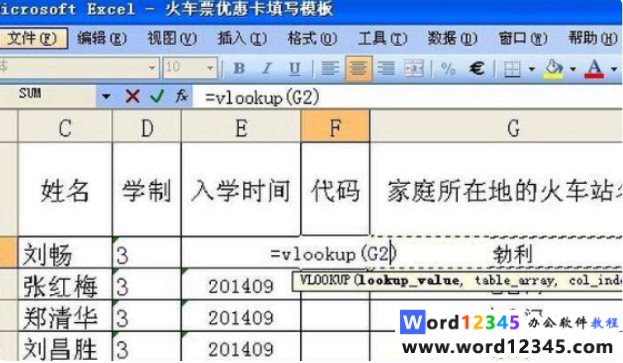This screenshot has height=363, width=623.
Task: Click Merge and Center icon
Action: point(414,69)
